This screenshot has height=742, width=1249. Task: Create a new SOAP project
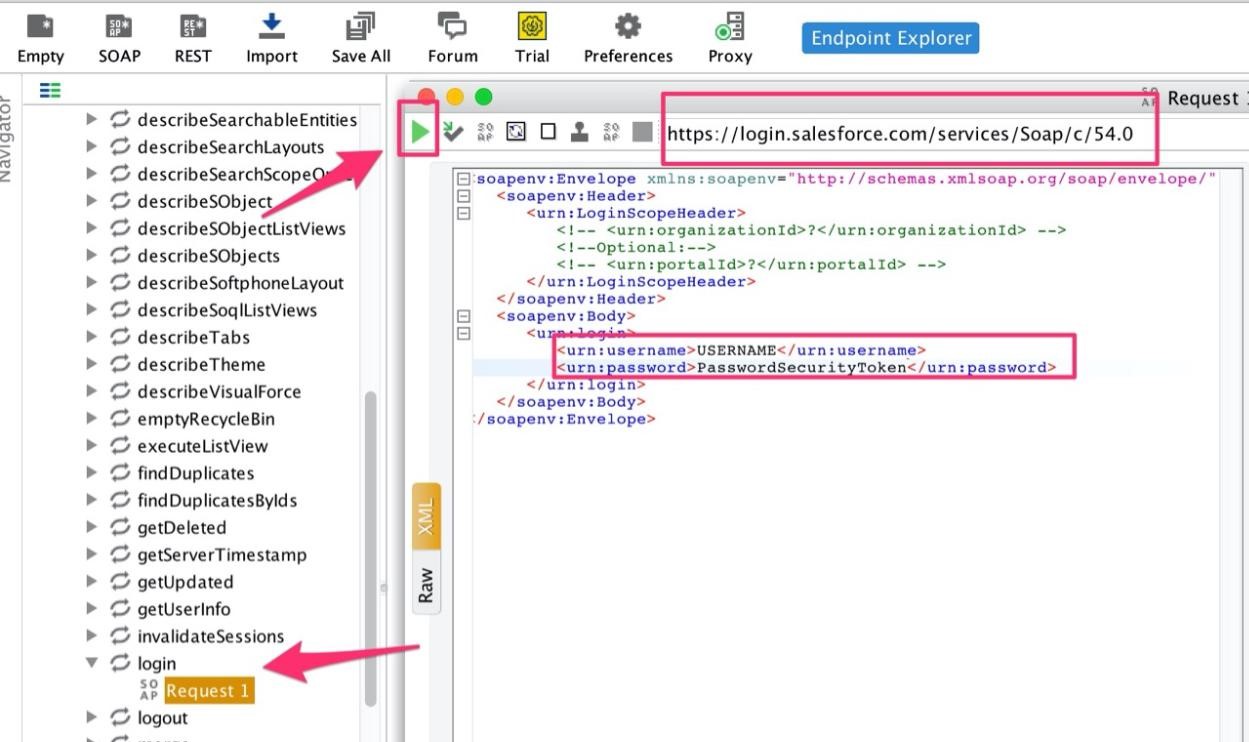click(120, 36)
